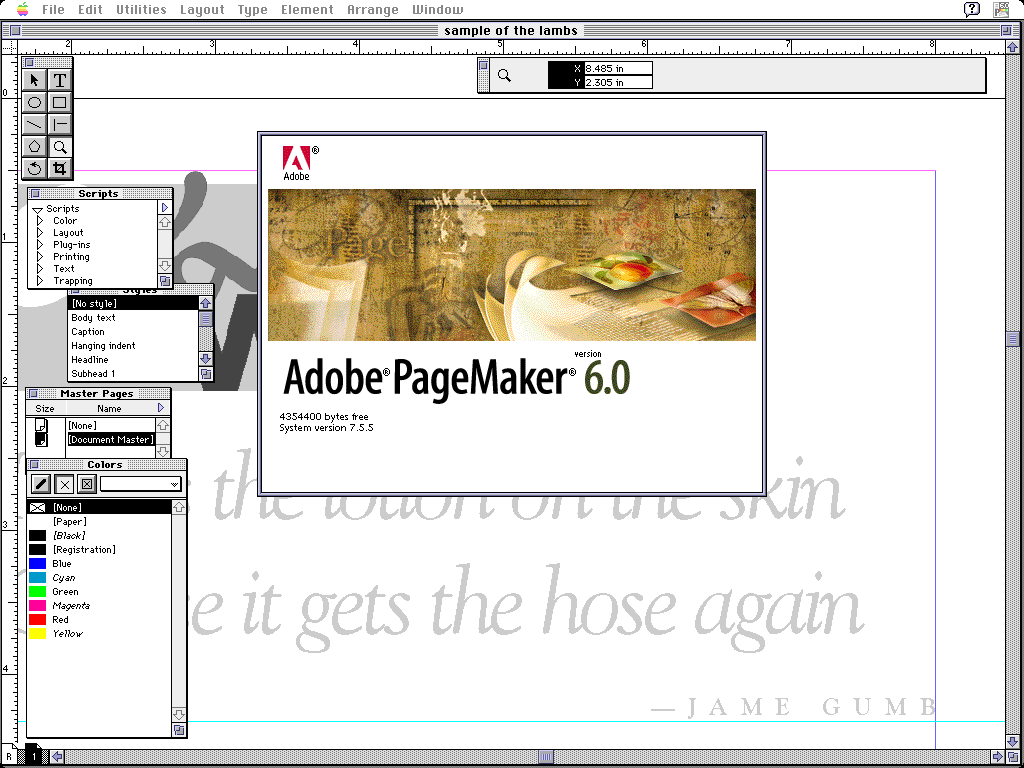Select the Ellipse tool
The width and height of the screenshot is (1024, 768).
(35, 103)
